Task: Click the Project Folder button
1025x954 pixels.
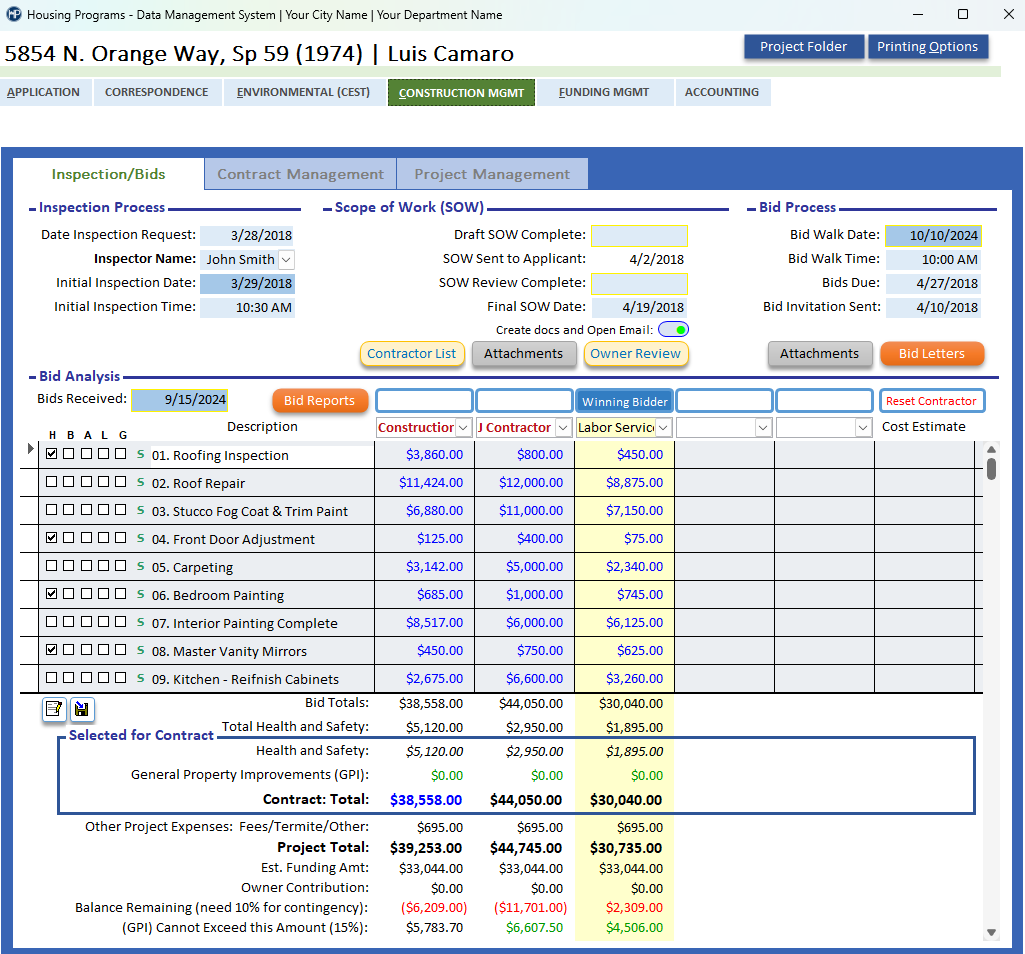Action: coord(803,46)
